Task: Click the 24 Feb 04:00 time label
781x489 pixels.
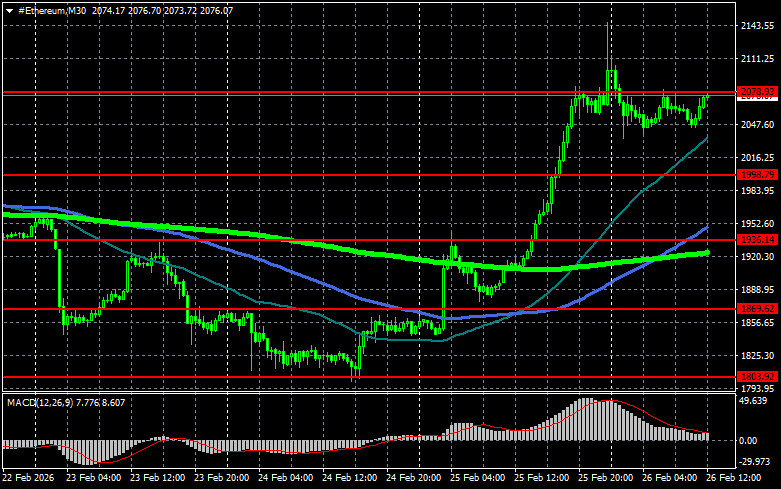Action: click(x=285, y=478)
